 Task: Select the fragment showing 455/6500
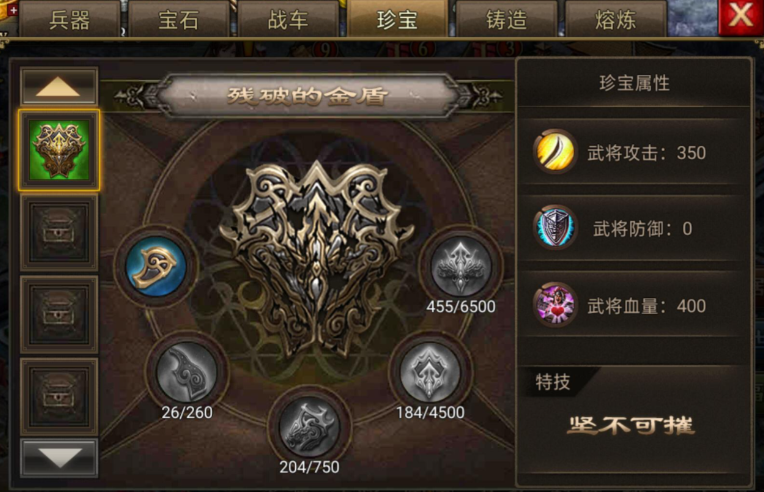(x=461, y=265)
